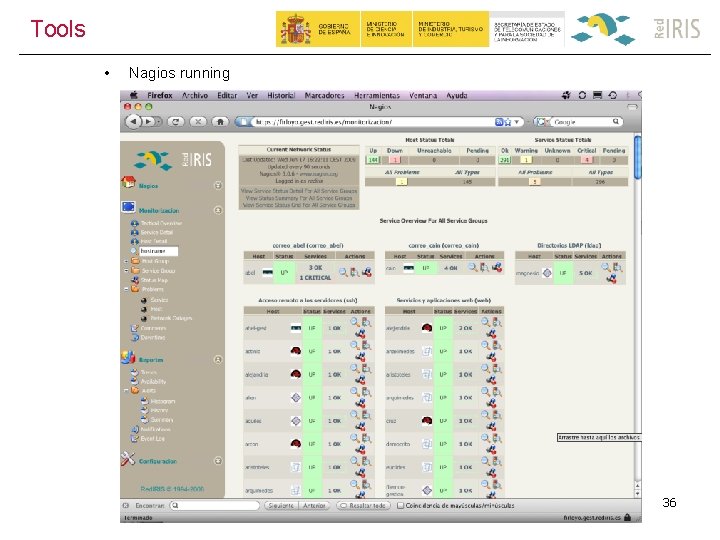
Task: Click the Firefox back arrow button
Action: 133,122
